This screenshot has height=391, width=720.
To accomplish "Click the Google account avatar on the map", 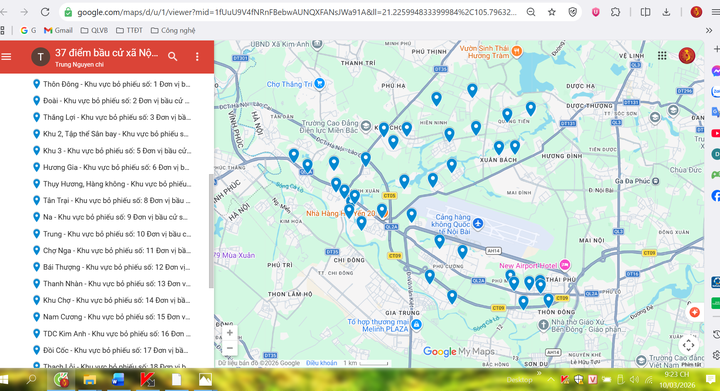I will 687,56.
